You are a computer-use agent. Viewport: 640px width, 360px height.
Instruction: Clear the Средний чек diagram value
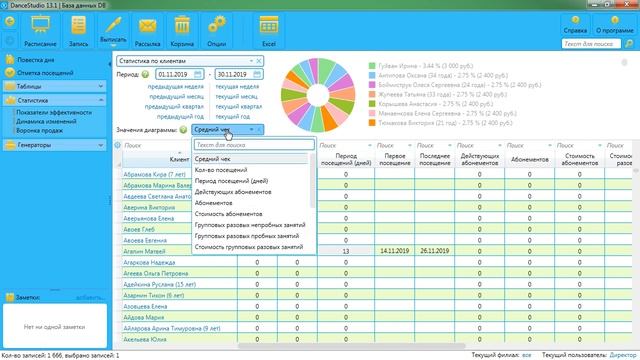[x=259, y=130]
